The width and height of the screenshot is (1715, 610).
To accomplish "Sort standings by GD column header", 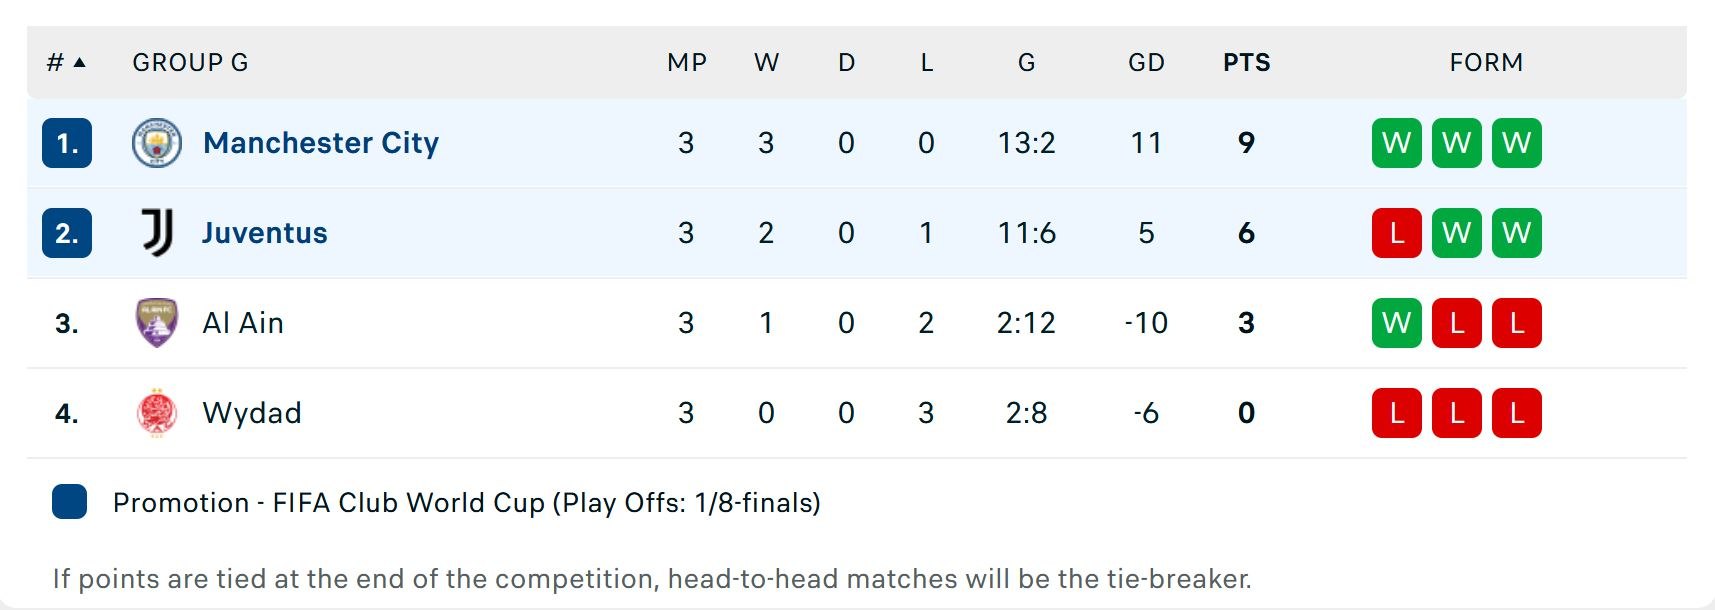I will pyautogui.click(x=1146, y=62).
